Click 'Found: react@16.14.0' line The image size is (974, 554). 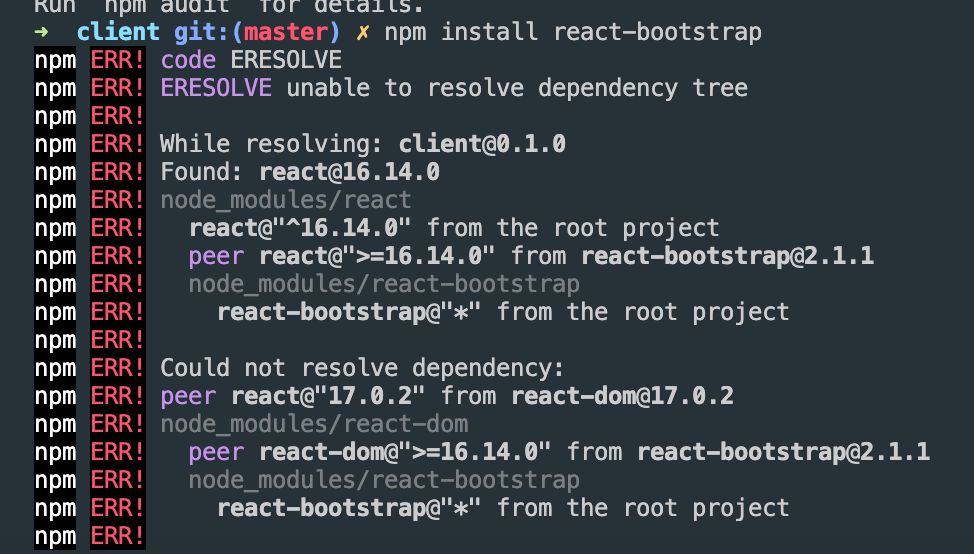300,172
